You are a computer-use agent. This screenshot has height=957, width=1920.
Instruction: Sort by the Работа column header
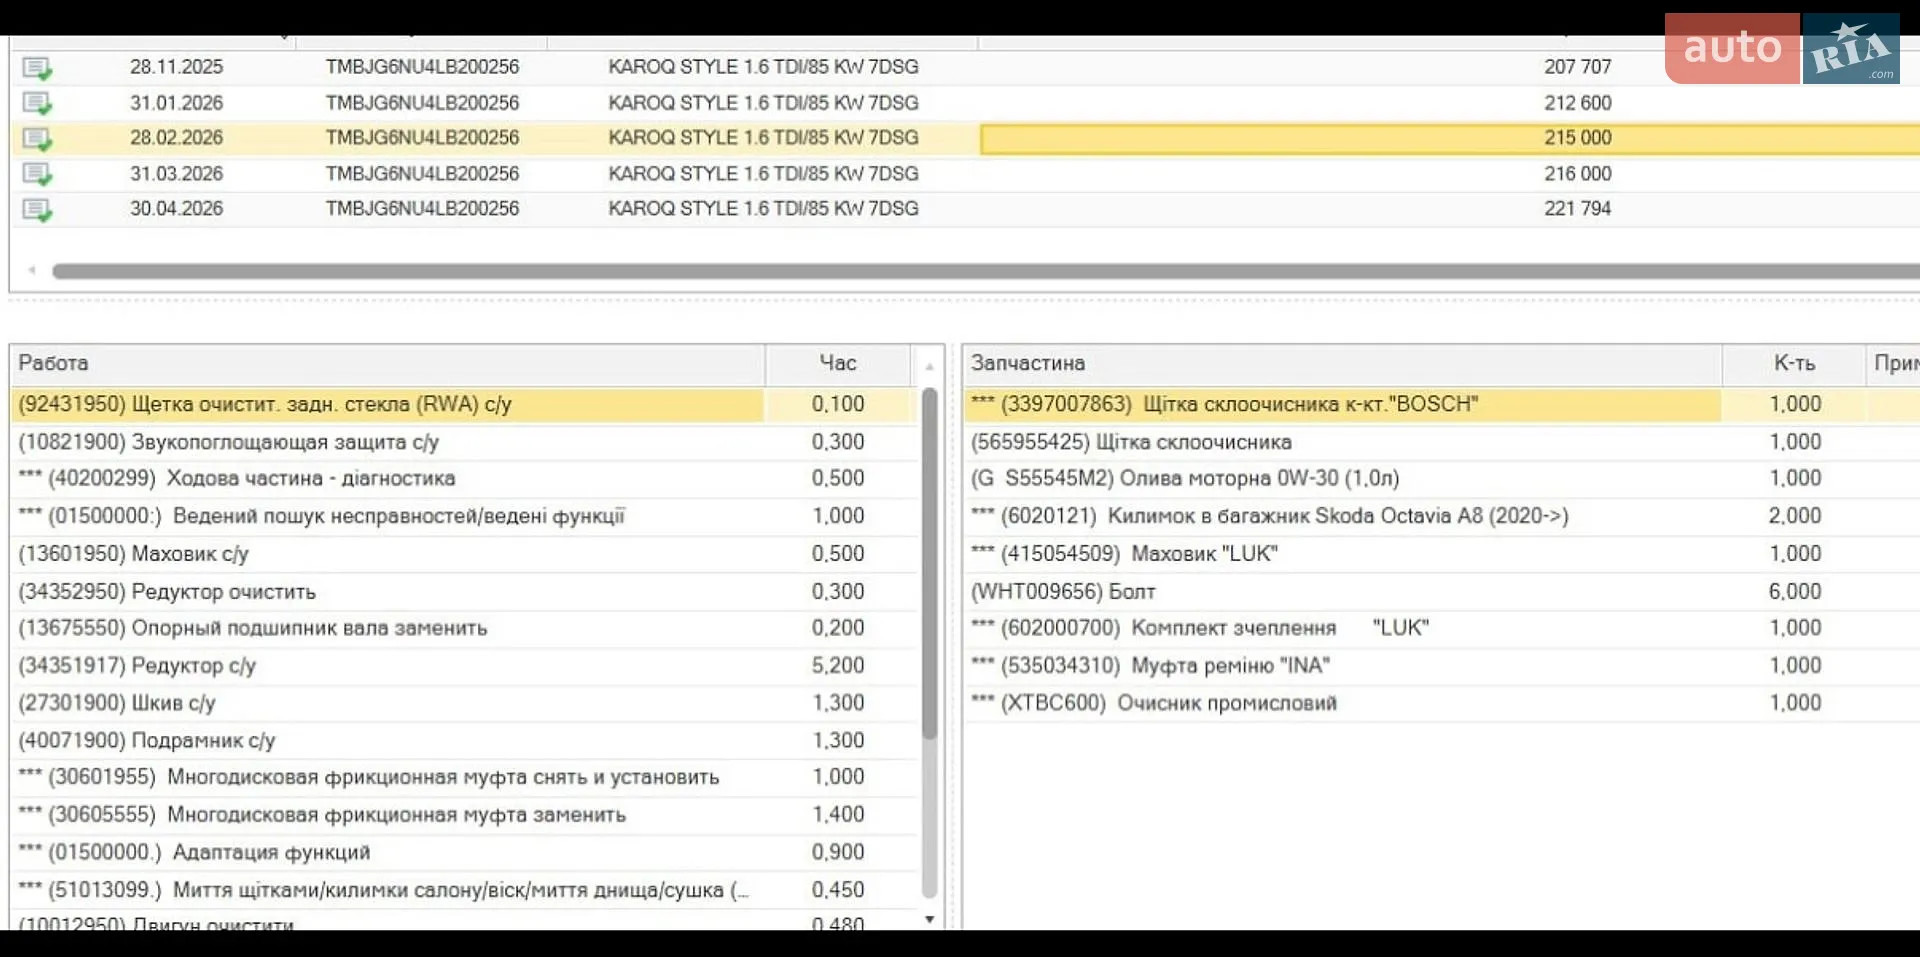(388, 364)
